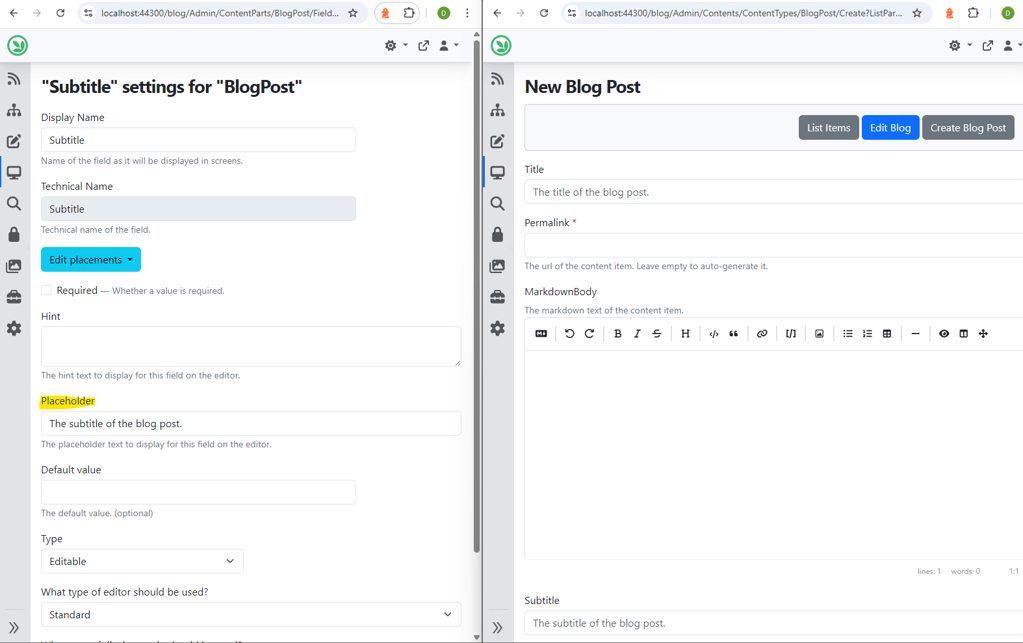The image size is (1023, 643).
Task: Insert code block in Markdown editor
Action: click(714, 334)
